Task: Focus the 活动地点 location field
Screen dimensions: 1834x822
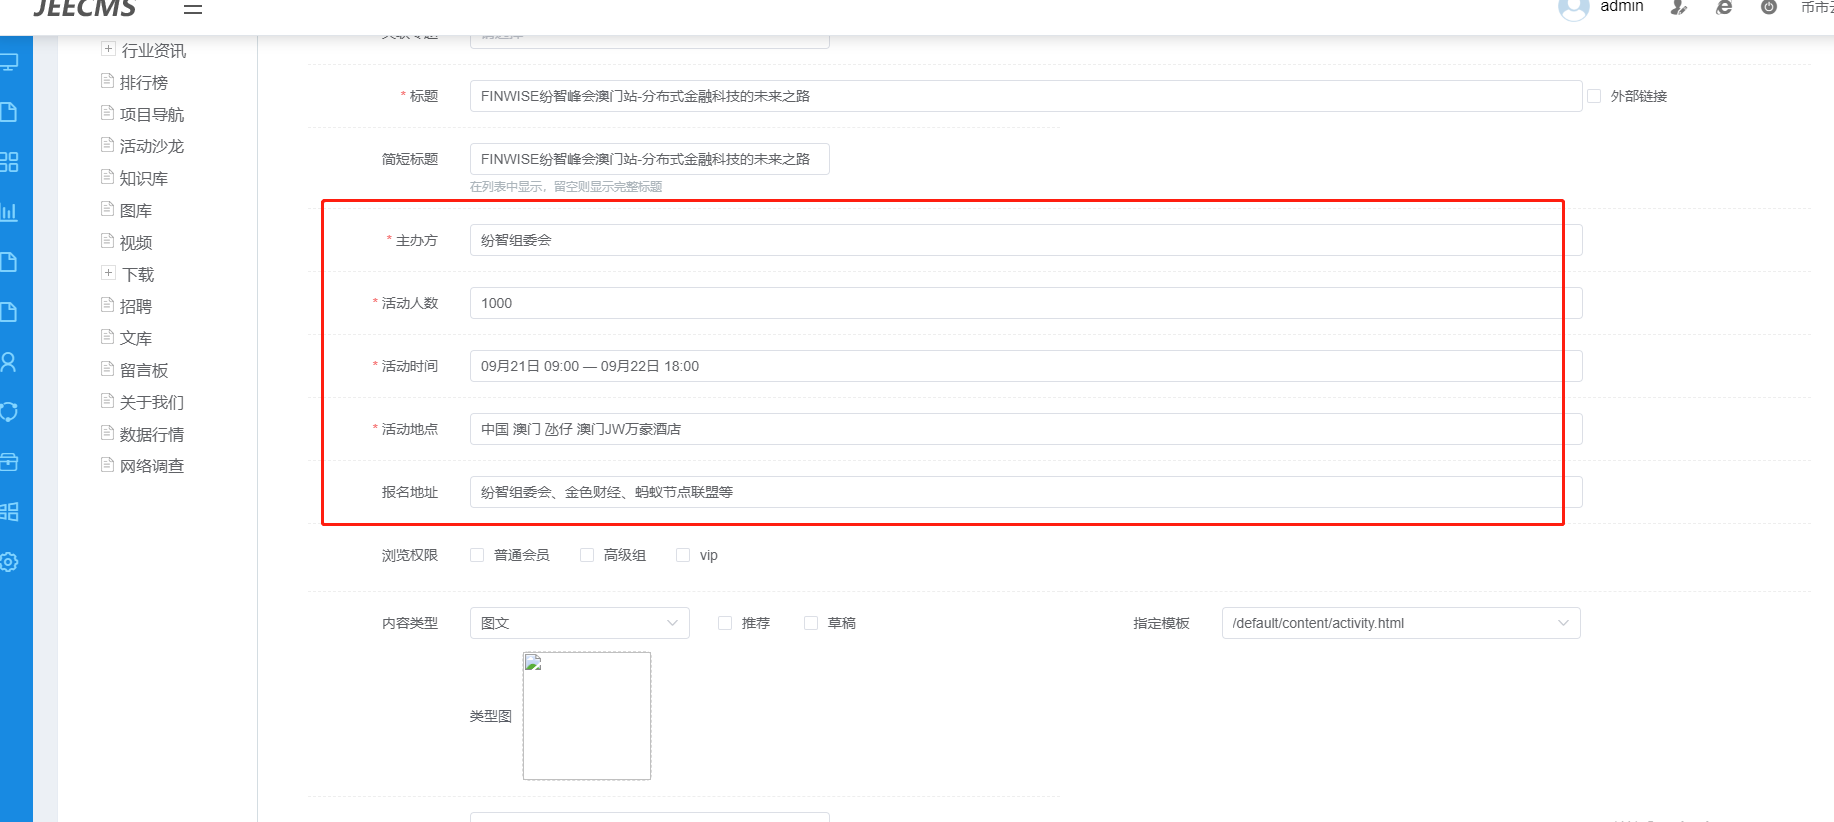Action: click(x=1026, y=429)
